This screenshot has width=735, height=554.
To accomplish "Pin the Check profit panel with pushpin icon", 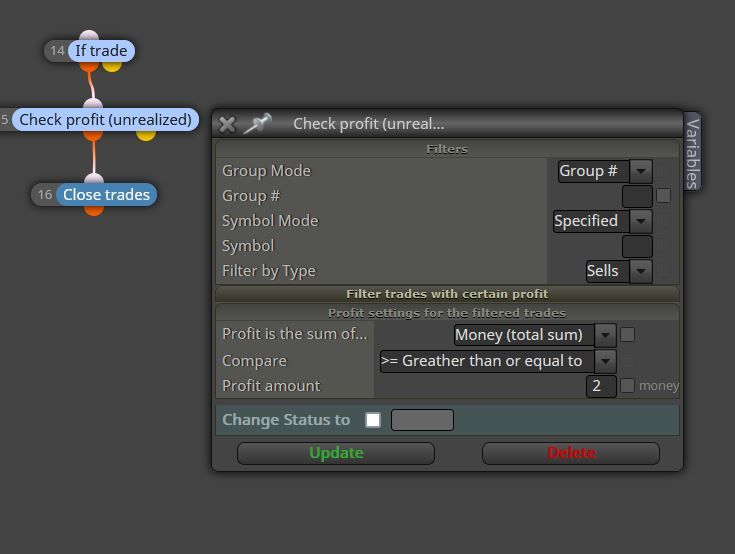I will coord(257,123).
